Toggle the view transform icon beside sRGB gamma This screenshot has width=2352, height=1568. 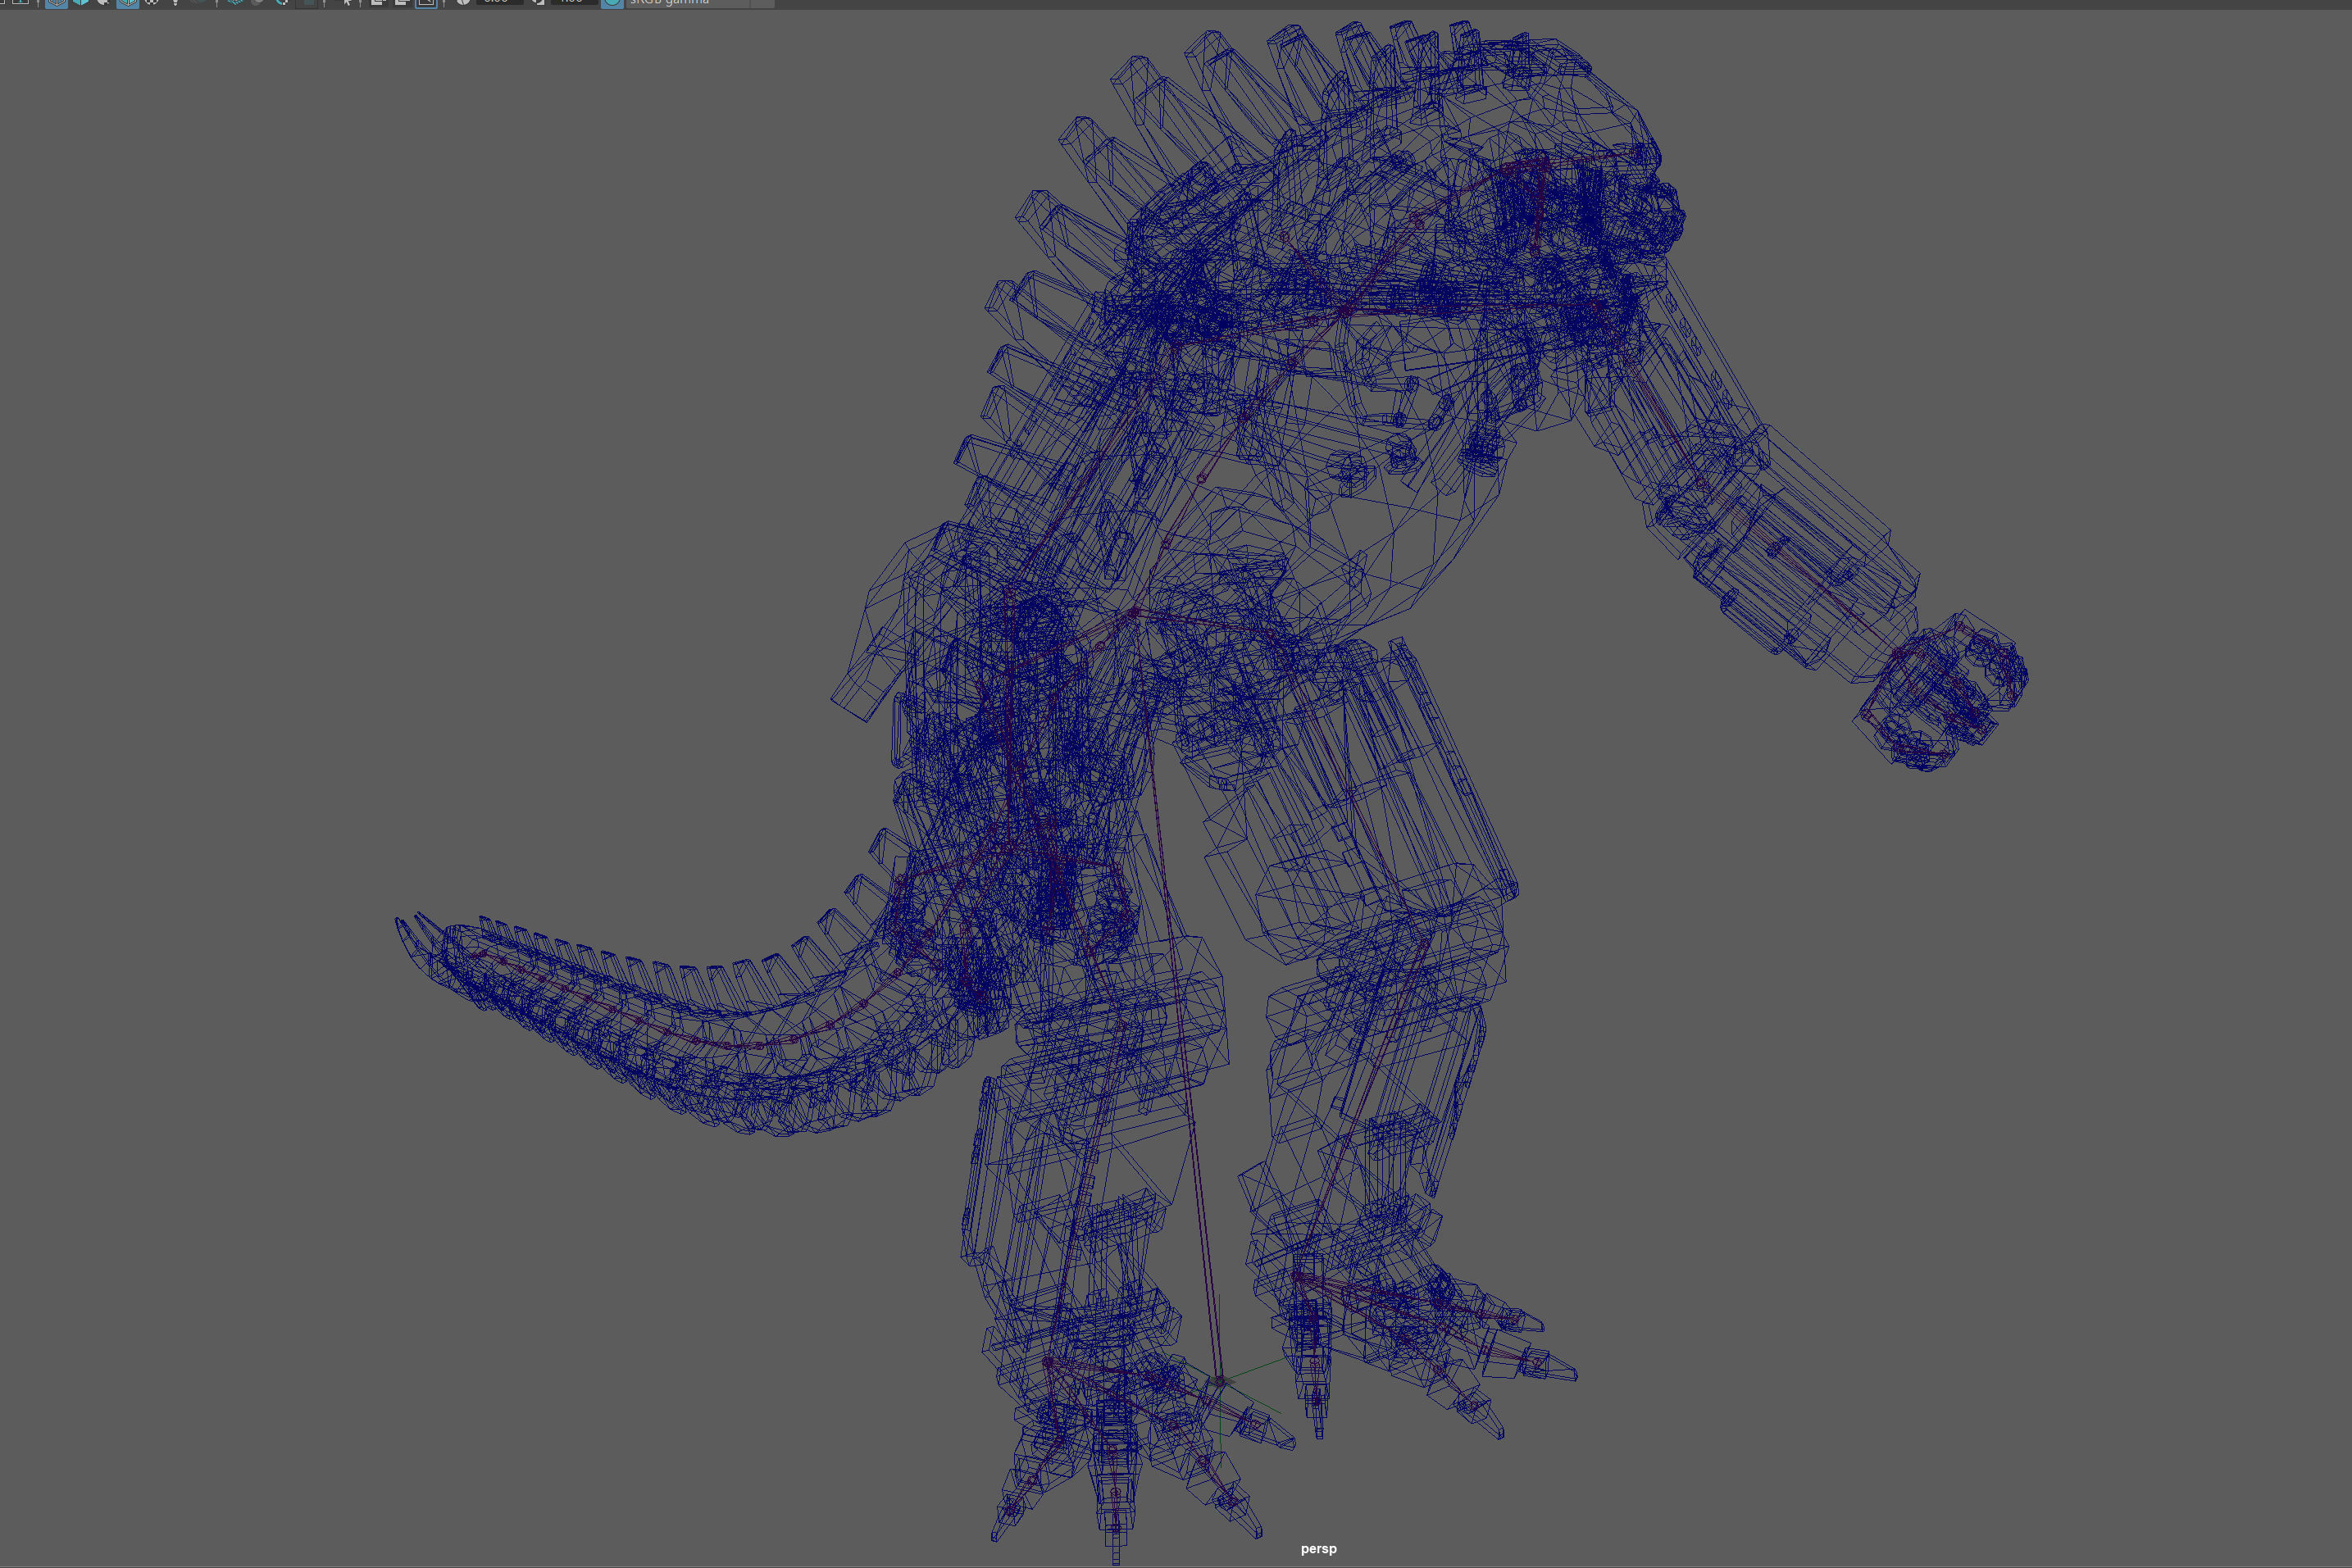(612, 3)
